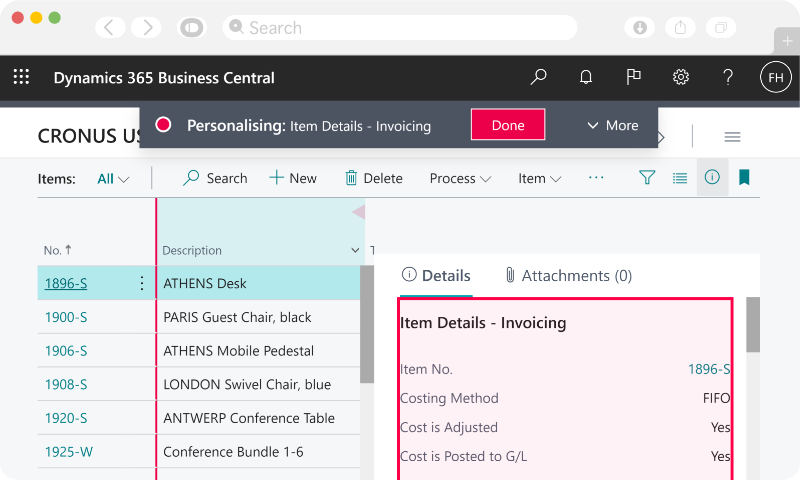Click the flag icon in the header bar
Screen dimensions: 800x480
click(x=633, y=77)
